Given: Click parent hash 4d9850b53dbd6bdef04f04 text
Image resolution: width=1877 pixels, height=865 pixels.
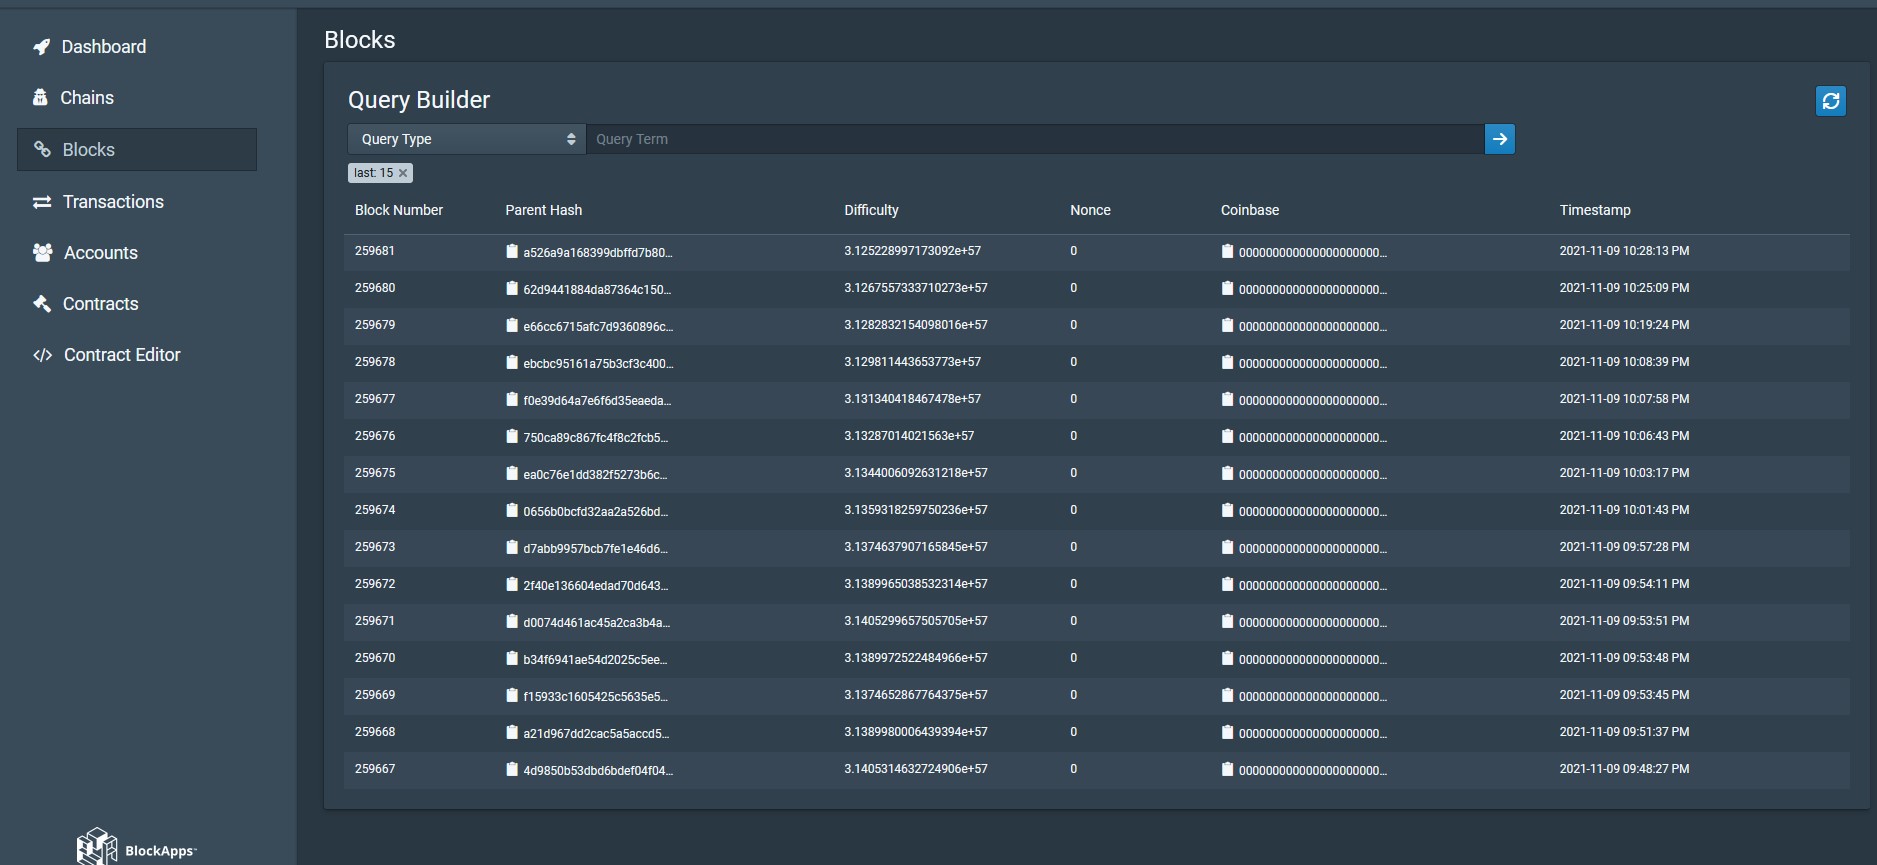Looking at the screenshot, I should click(x=598, y=770).
